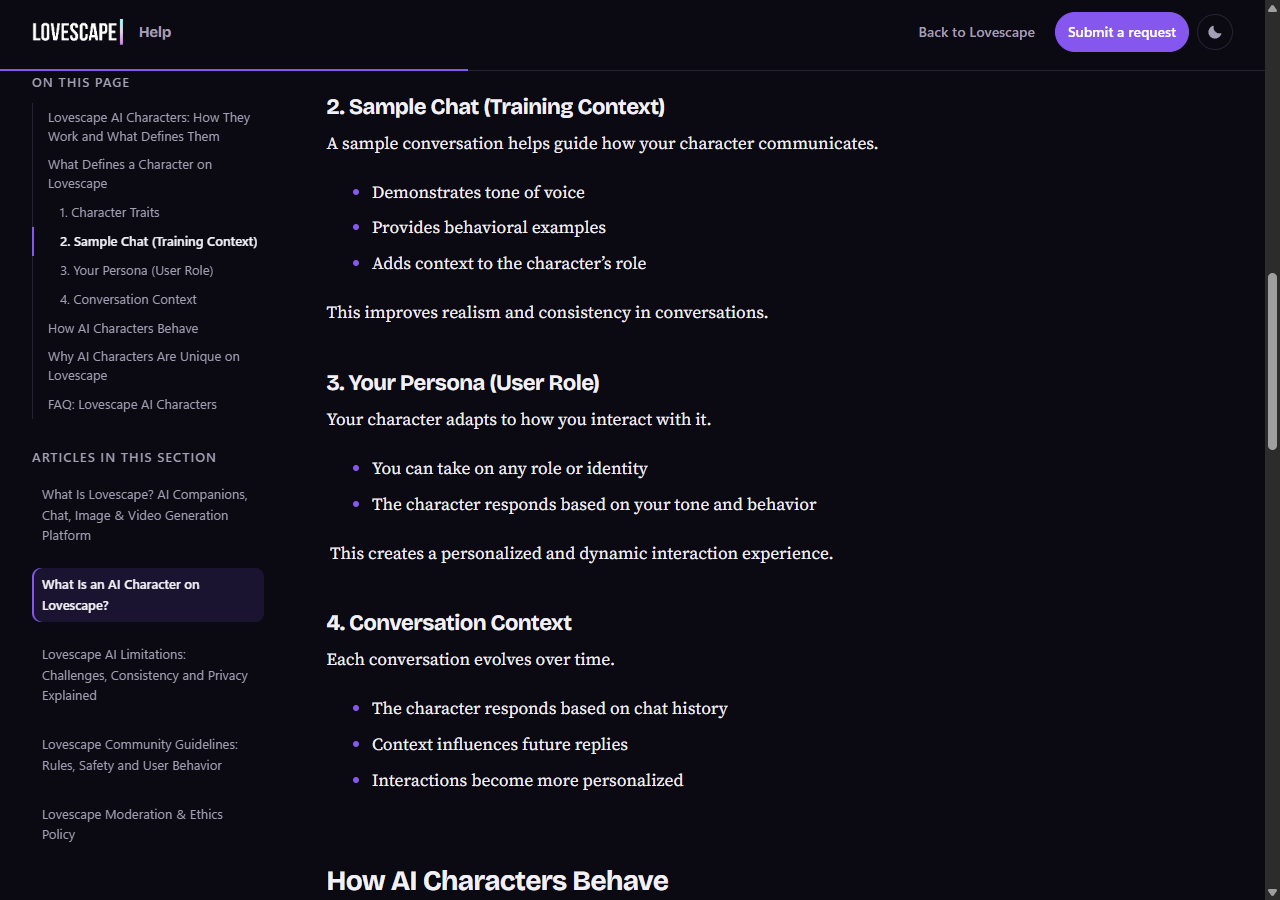Click the ON THIS PAGE sidebar label
Image resolution: width=1280 pixels, height=900 pixels.
click(81, 83)
